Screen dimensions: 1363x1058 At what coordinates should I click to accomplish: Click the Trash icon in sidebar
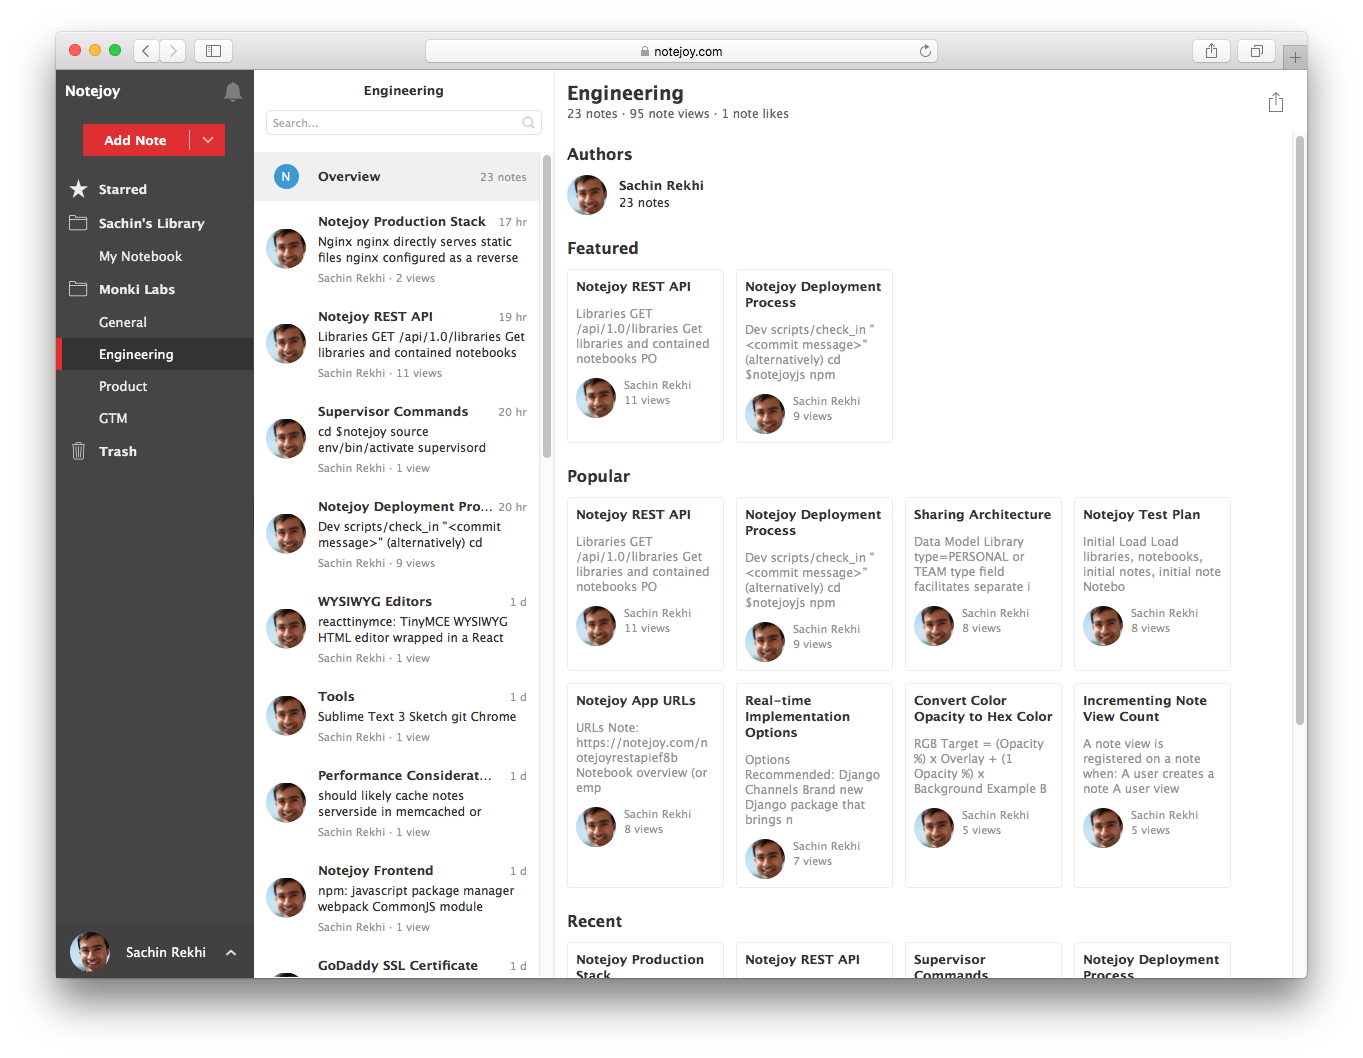point(79,451)
